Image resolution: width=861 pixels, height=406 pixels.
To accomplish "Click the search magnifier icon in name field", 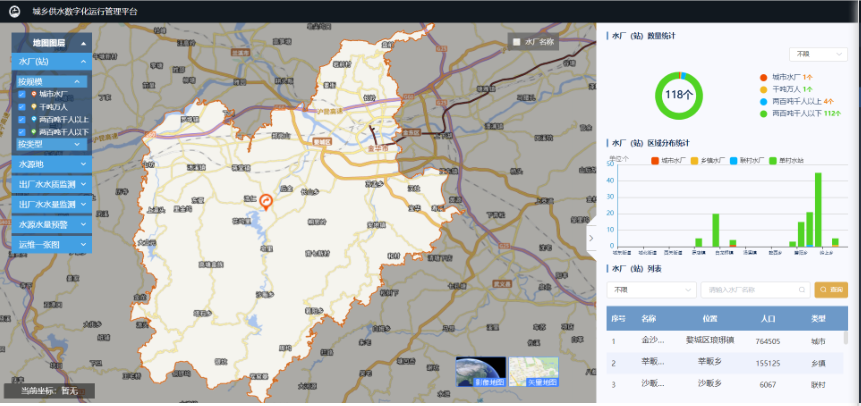I will pos(802,290).
